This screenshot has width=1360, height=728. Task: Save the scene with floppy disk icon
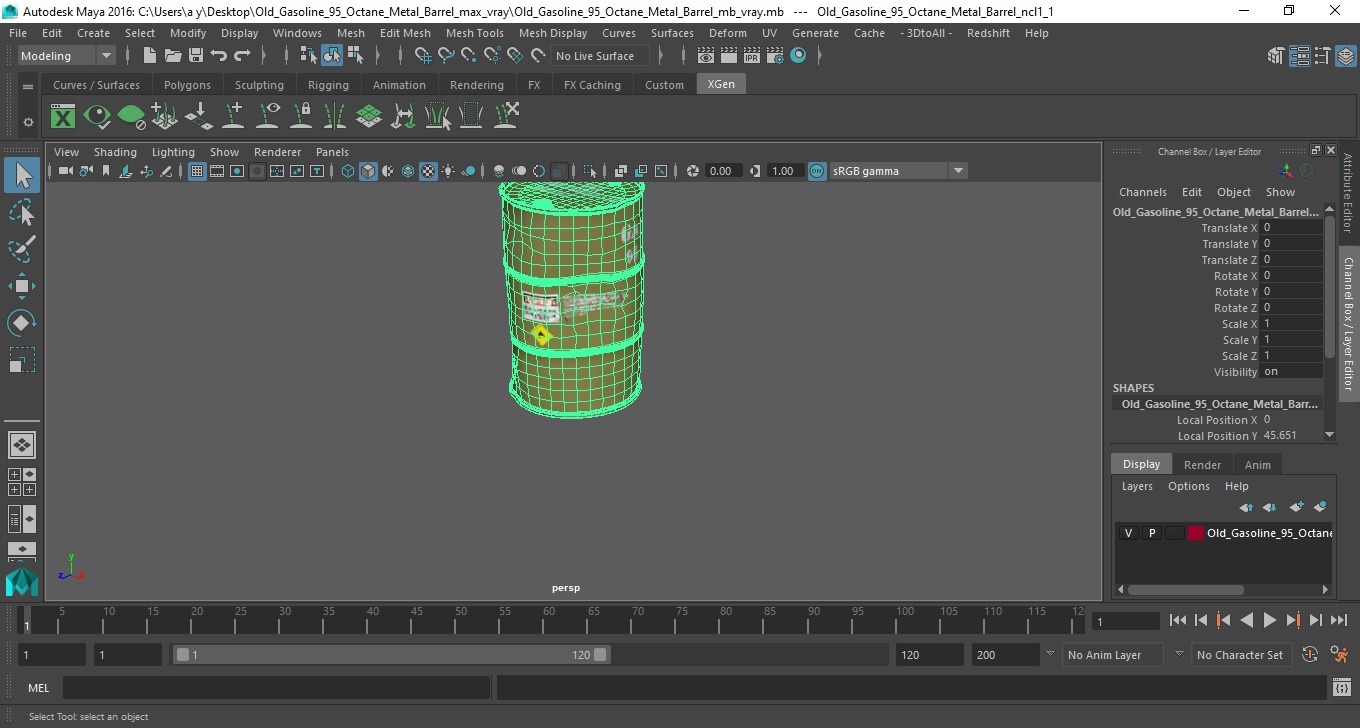coord(195,56)
